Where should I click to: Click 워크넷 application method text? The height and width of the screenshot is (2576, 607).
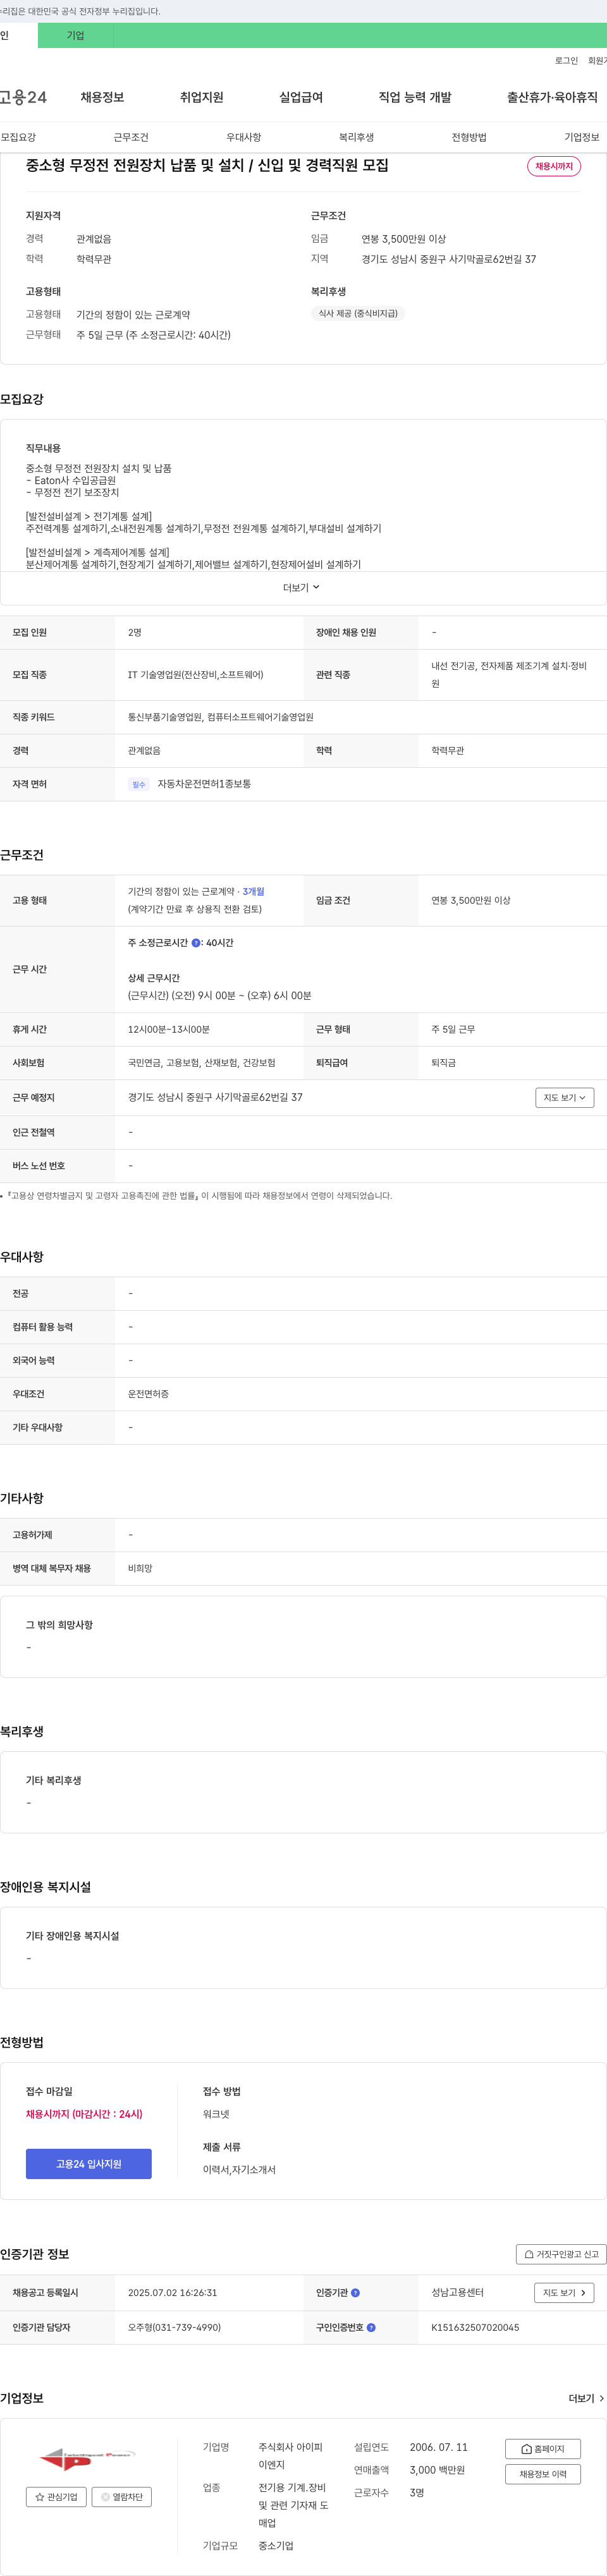[x=216, y=2114]
